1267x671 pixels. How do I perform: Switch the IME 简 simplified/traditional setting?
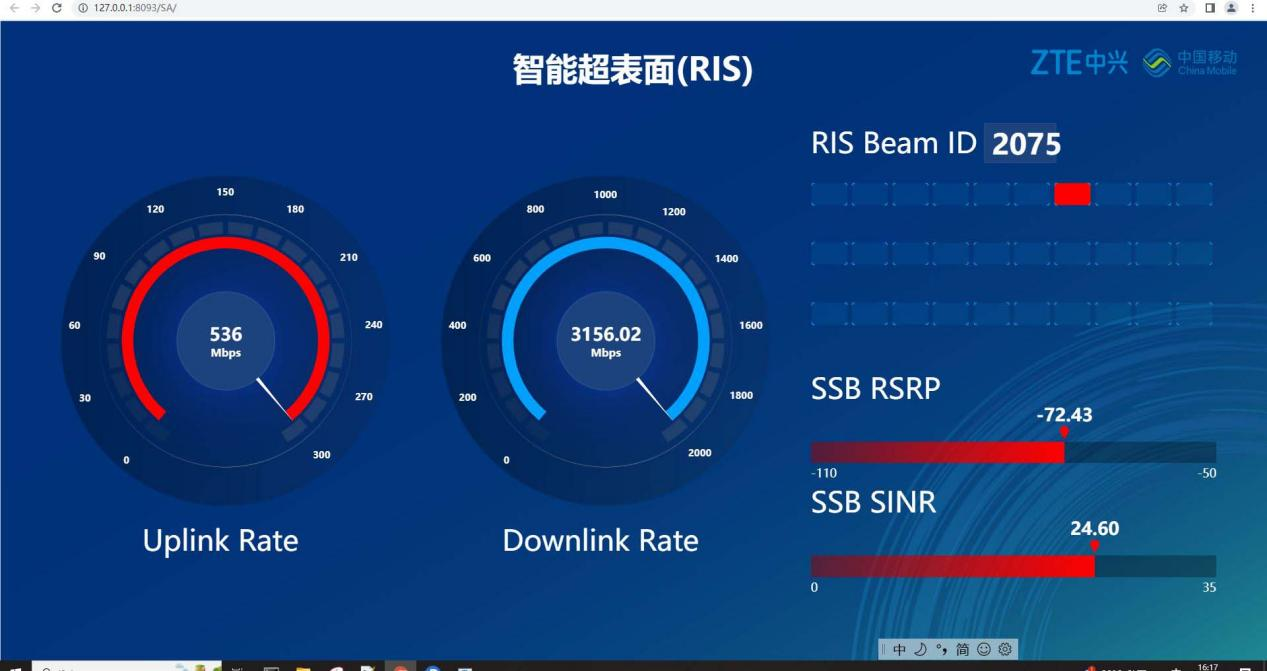(962, 649)
